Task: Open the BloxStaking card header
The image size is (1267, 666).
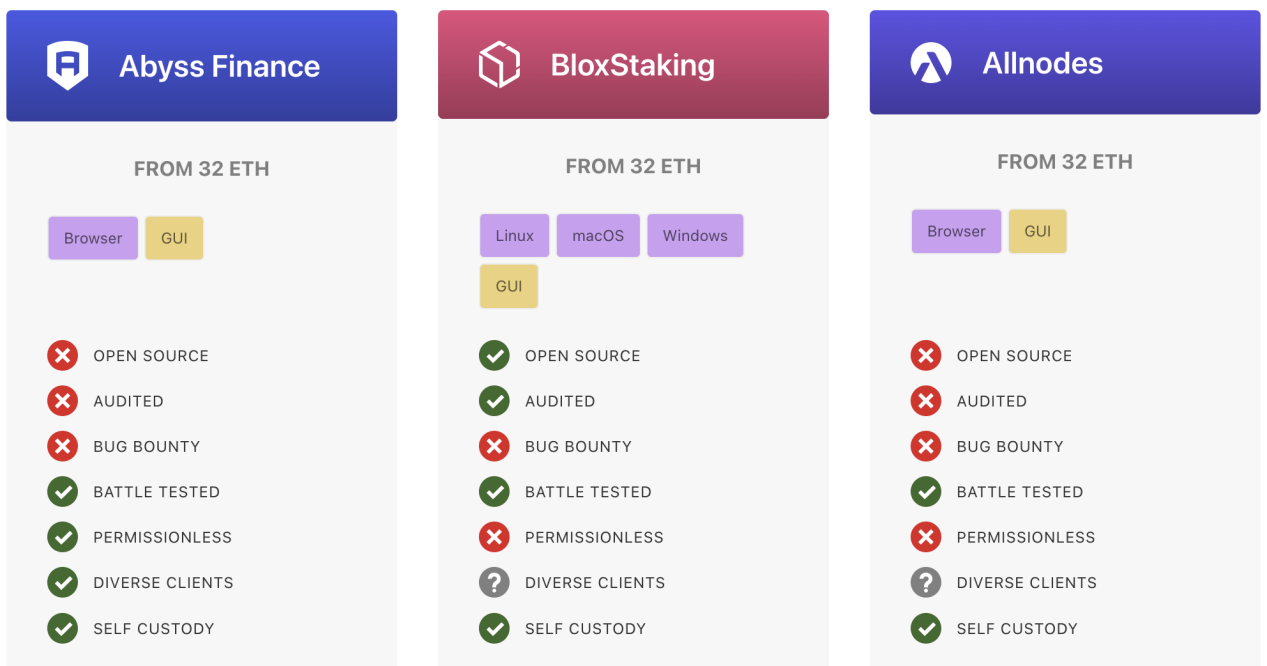Action: 633,65
